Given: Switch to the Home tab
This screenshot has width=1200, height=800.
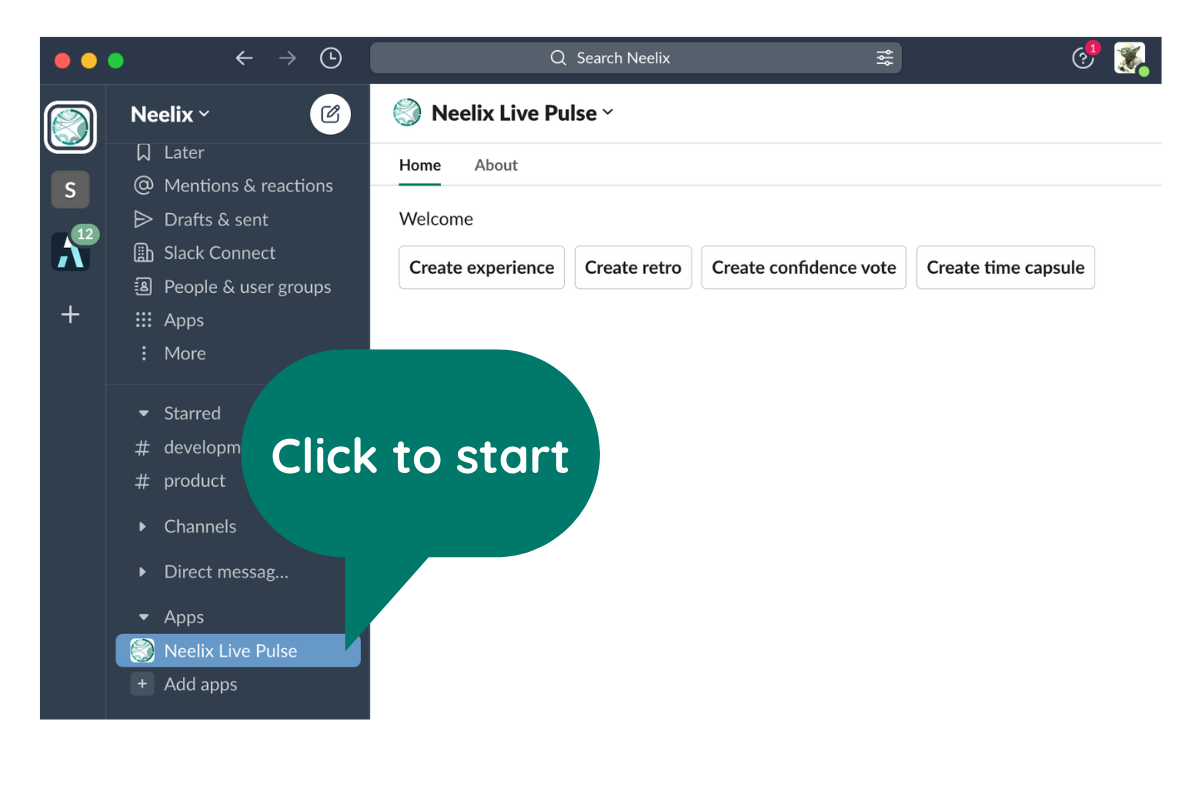Looking at the screenshot, I should point(420,165).
